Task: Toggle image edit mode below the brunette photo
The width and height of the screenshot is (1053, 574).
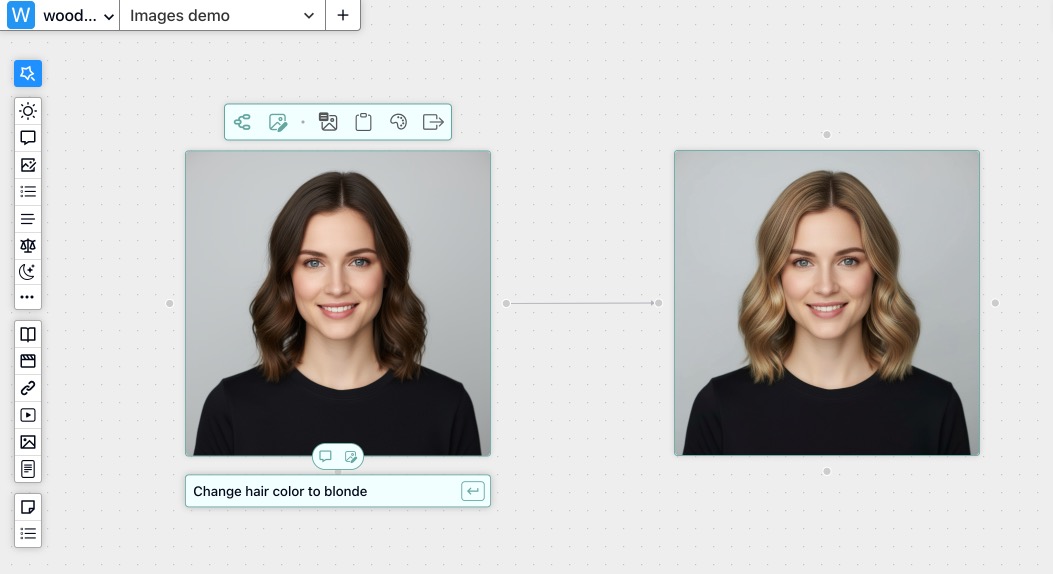Action: [x=351, y=456]
